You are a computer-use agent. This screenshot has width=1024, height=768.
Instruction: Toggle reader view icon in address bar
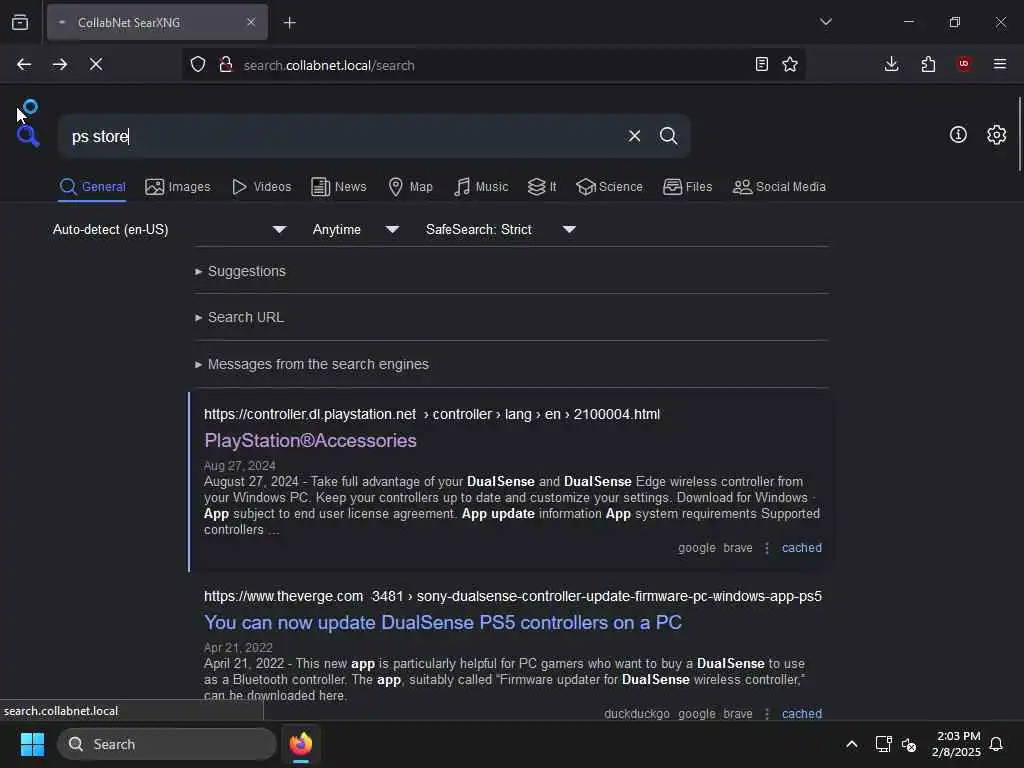(x=761, y=64)
